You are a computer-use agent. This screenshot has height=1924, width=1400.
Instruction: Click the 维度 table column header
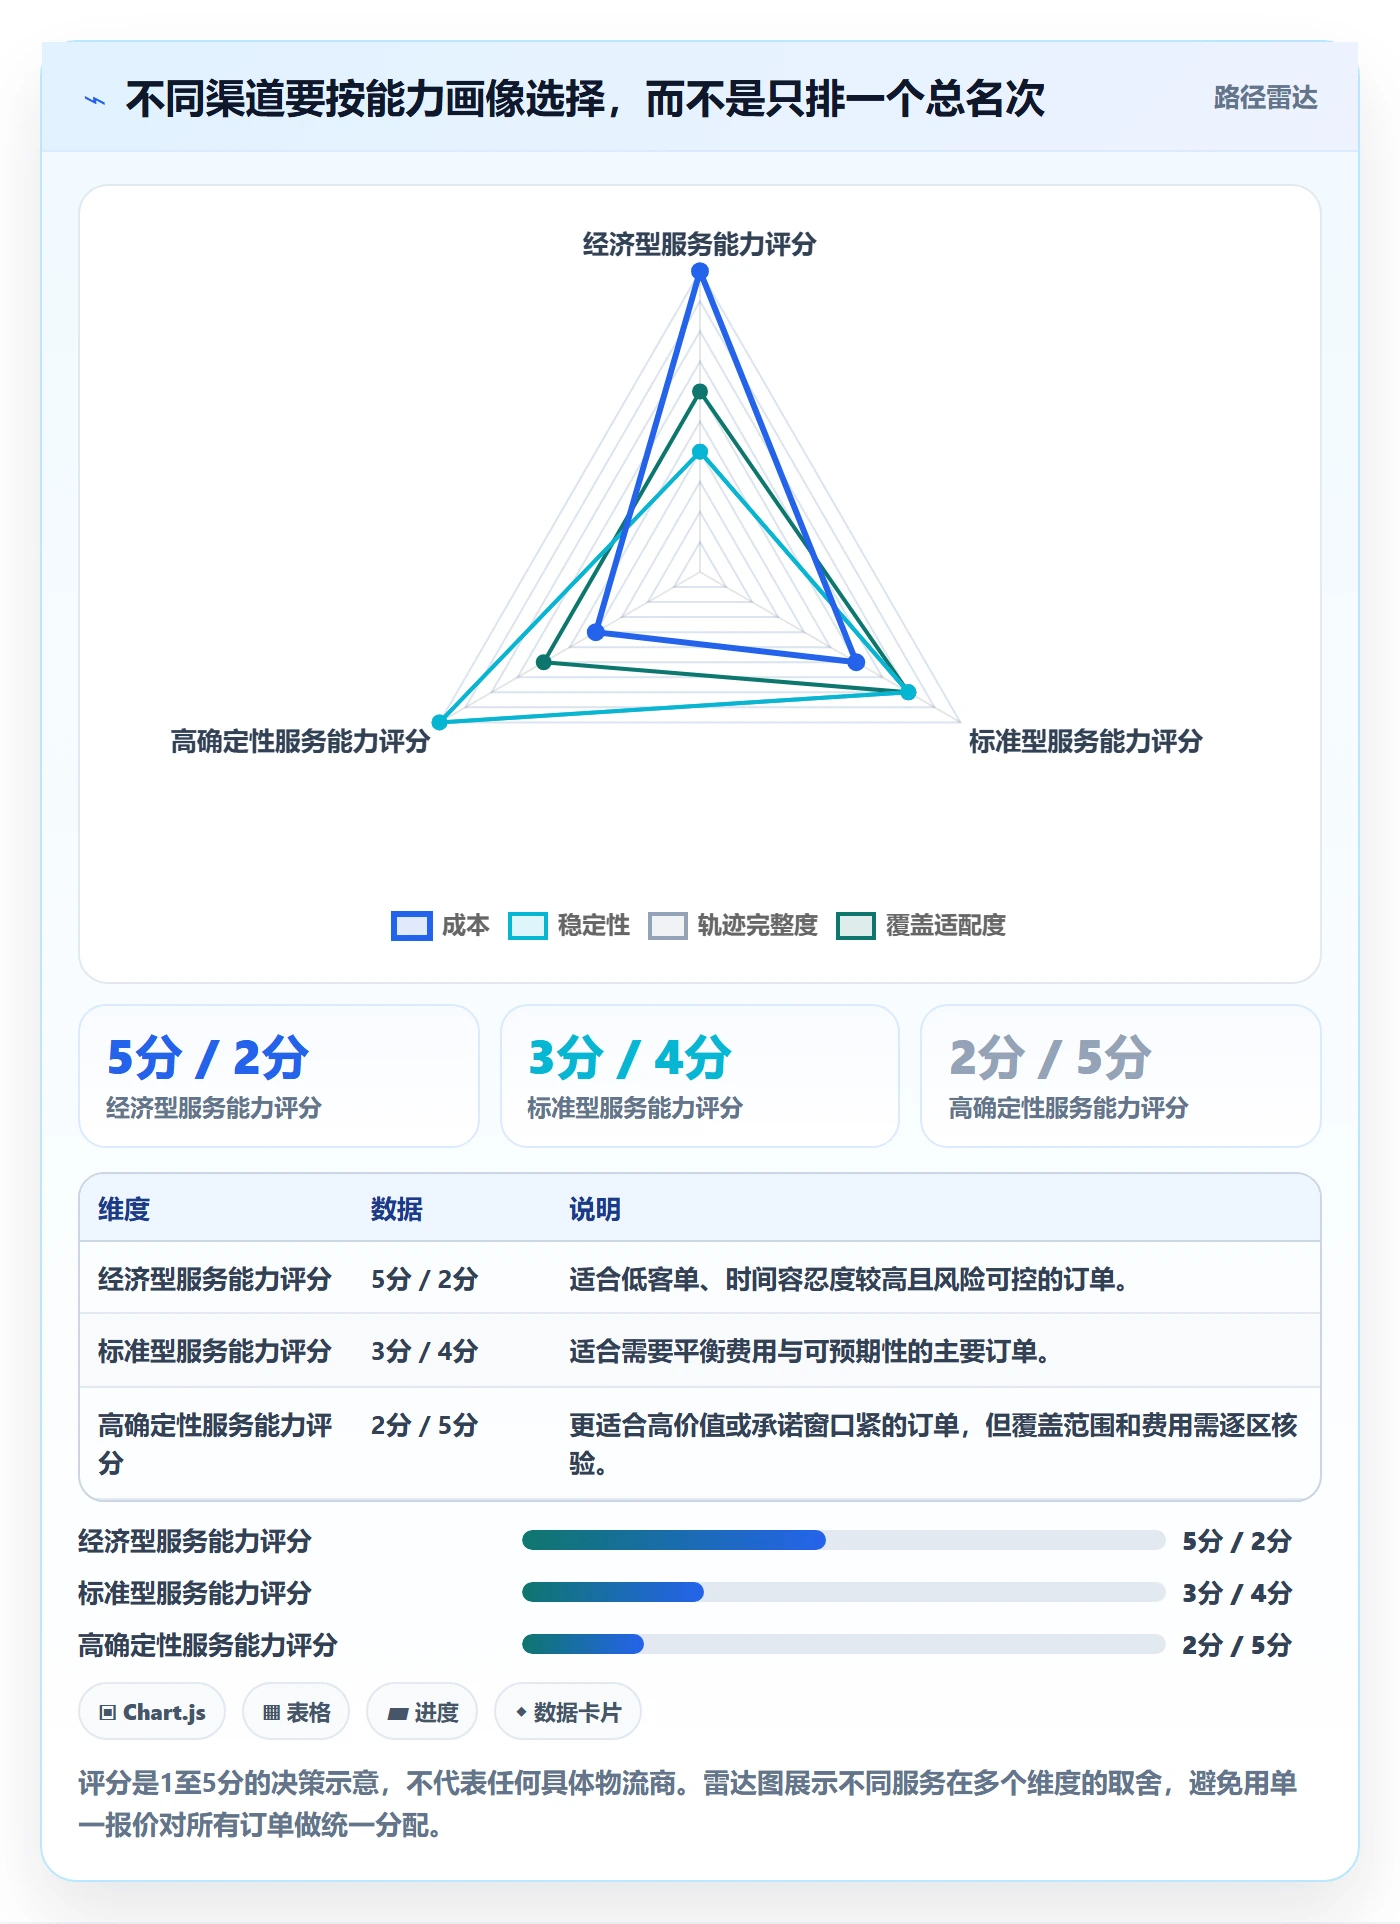[x=124, y=1209]
